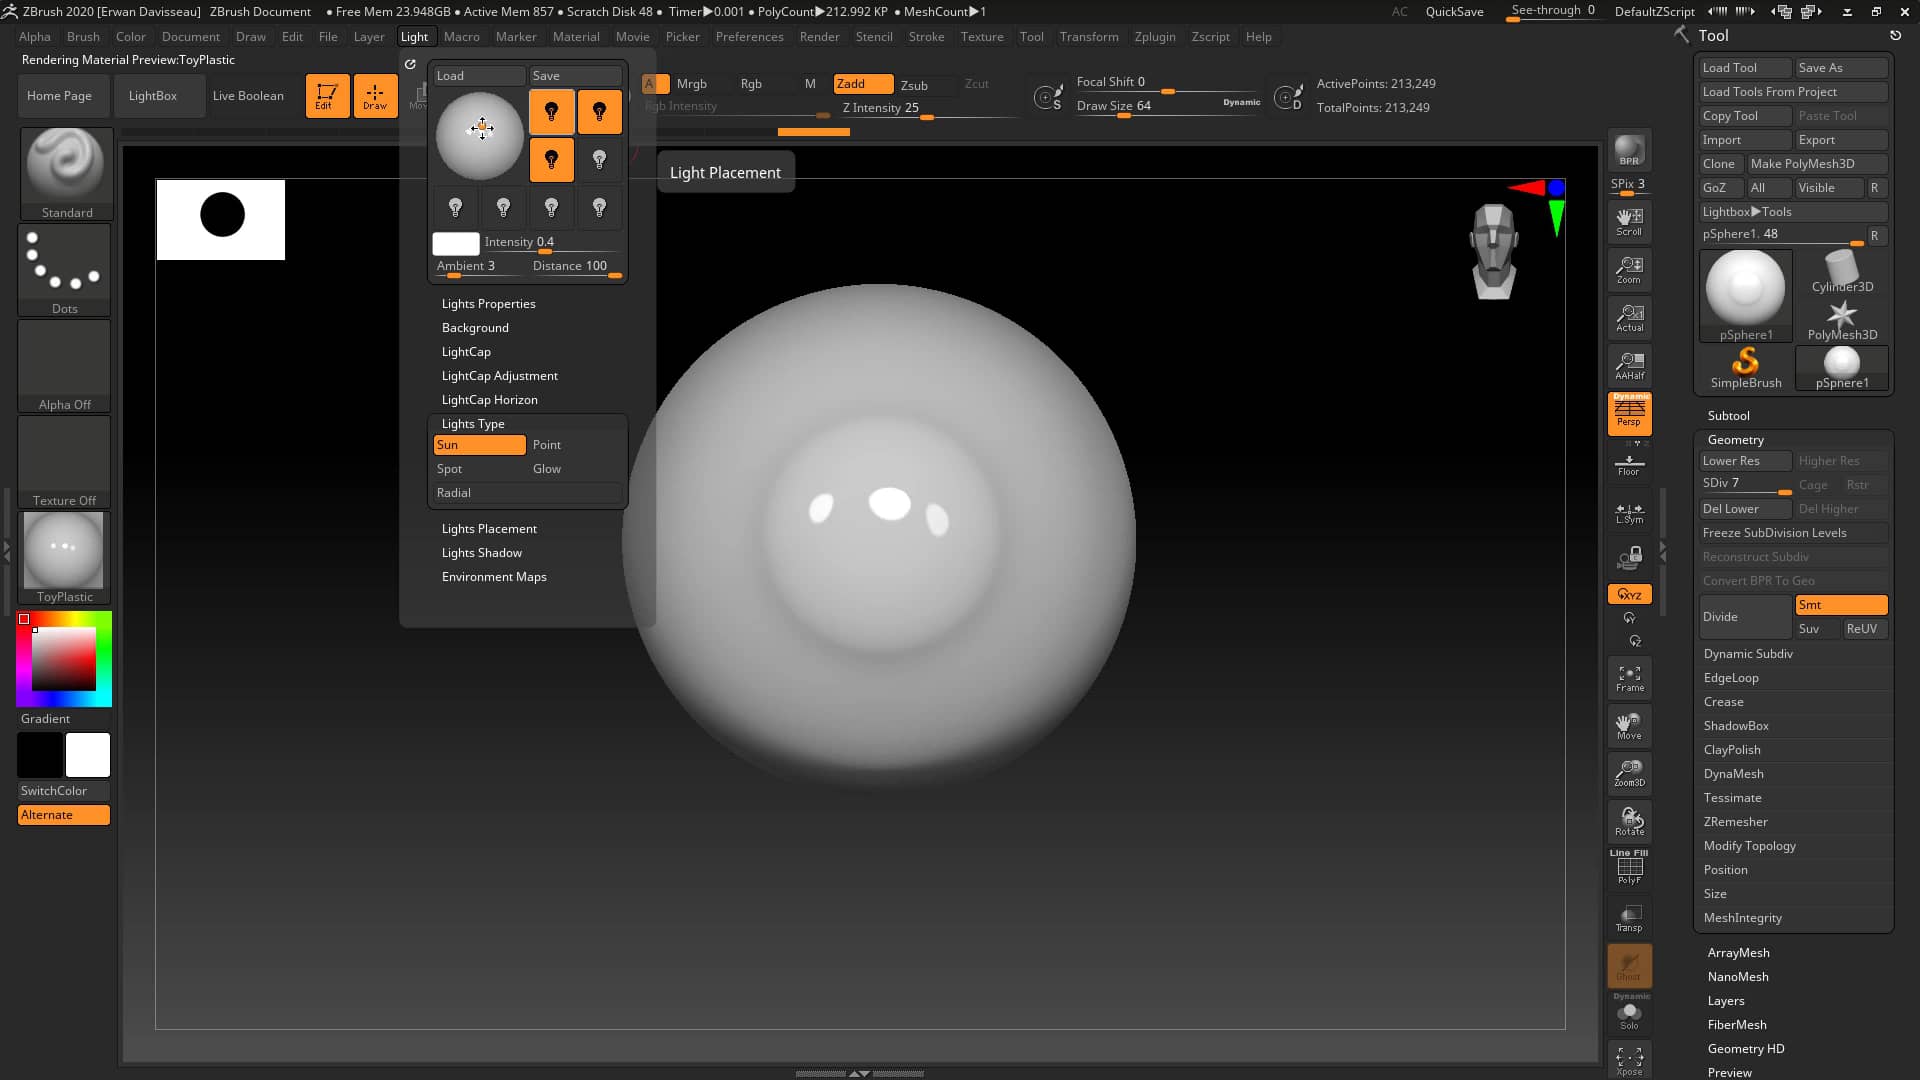
Task: Open the Preferences menu
Action: pos(750,37)
